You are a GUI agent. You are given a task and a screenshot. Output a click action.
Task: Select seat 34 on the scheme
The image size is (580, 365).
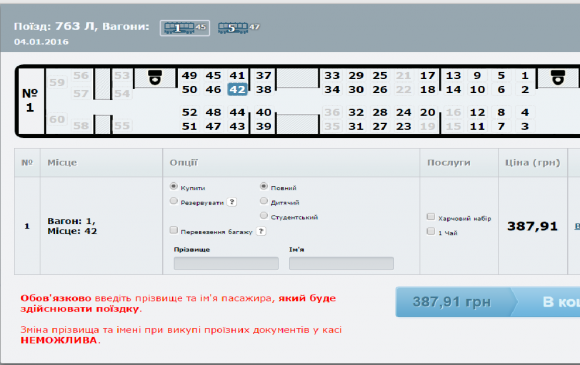[332, 89]
